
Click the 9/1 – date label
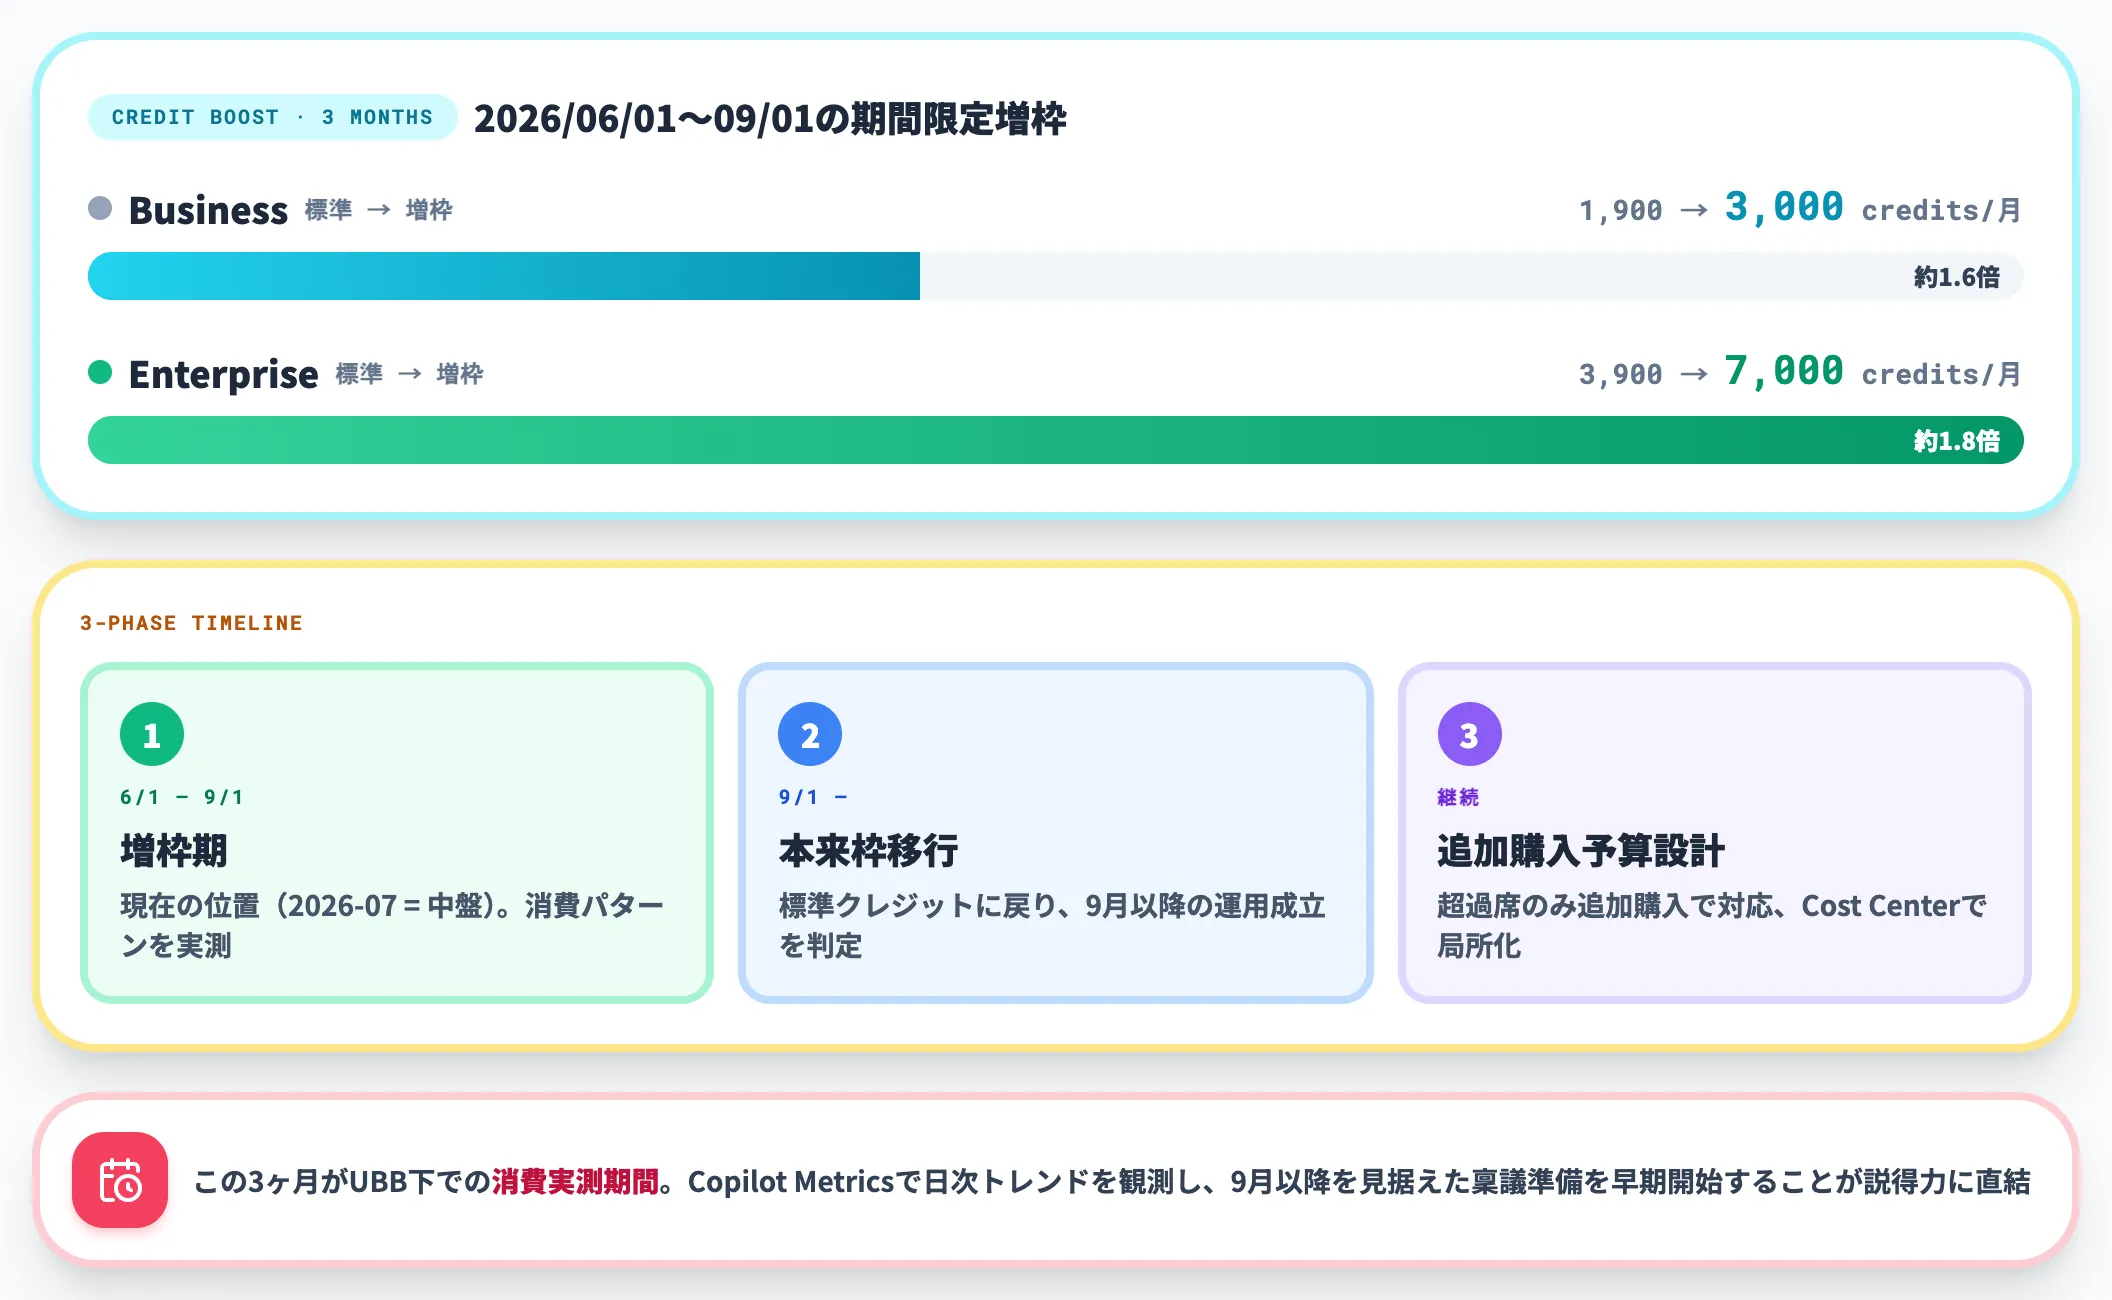click(x=813, y=797)
